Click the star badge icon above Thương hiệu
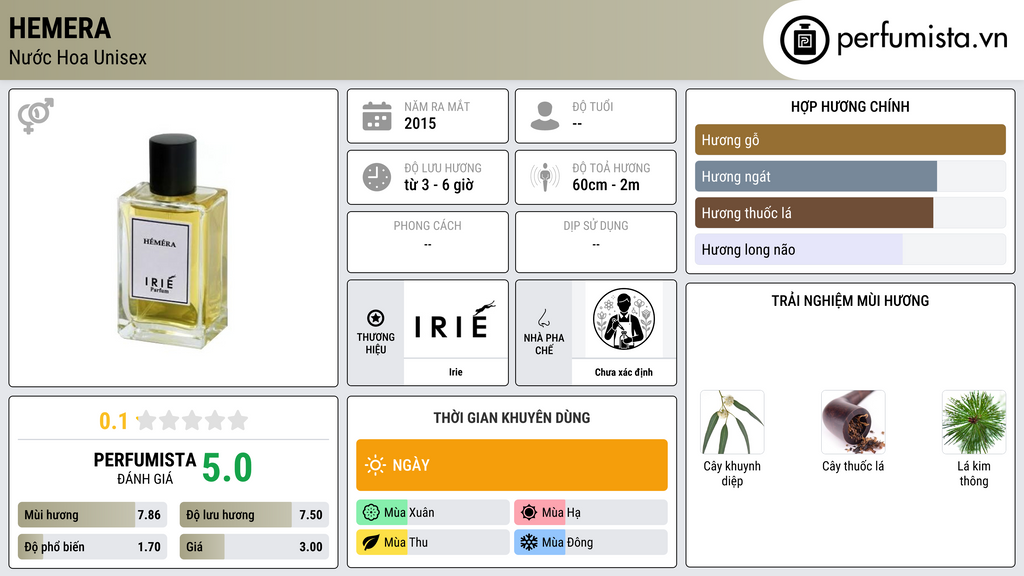1024x576 pixels. [x=376, y=318]
